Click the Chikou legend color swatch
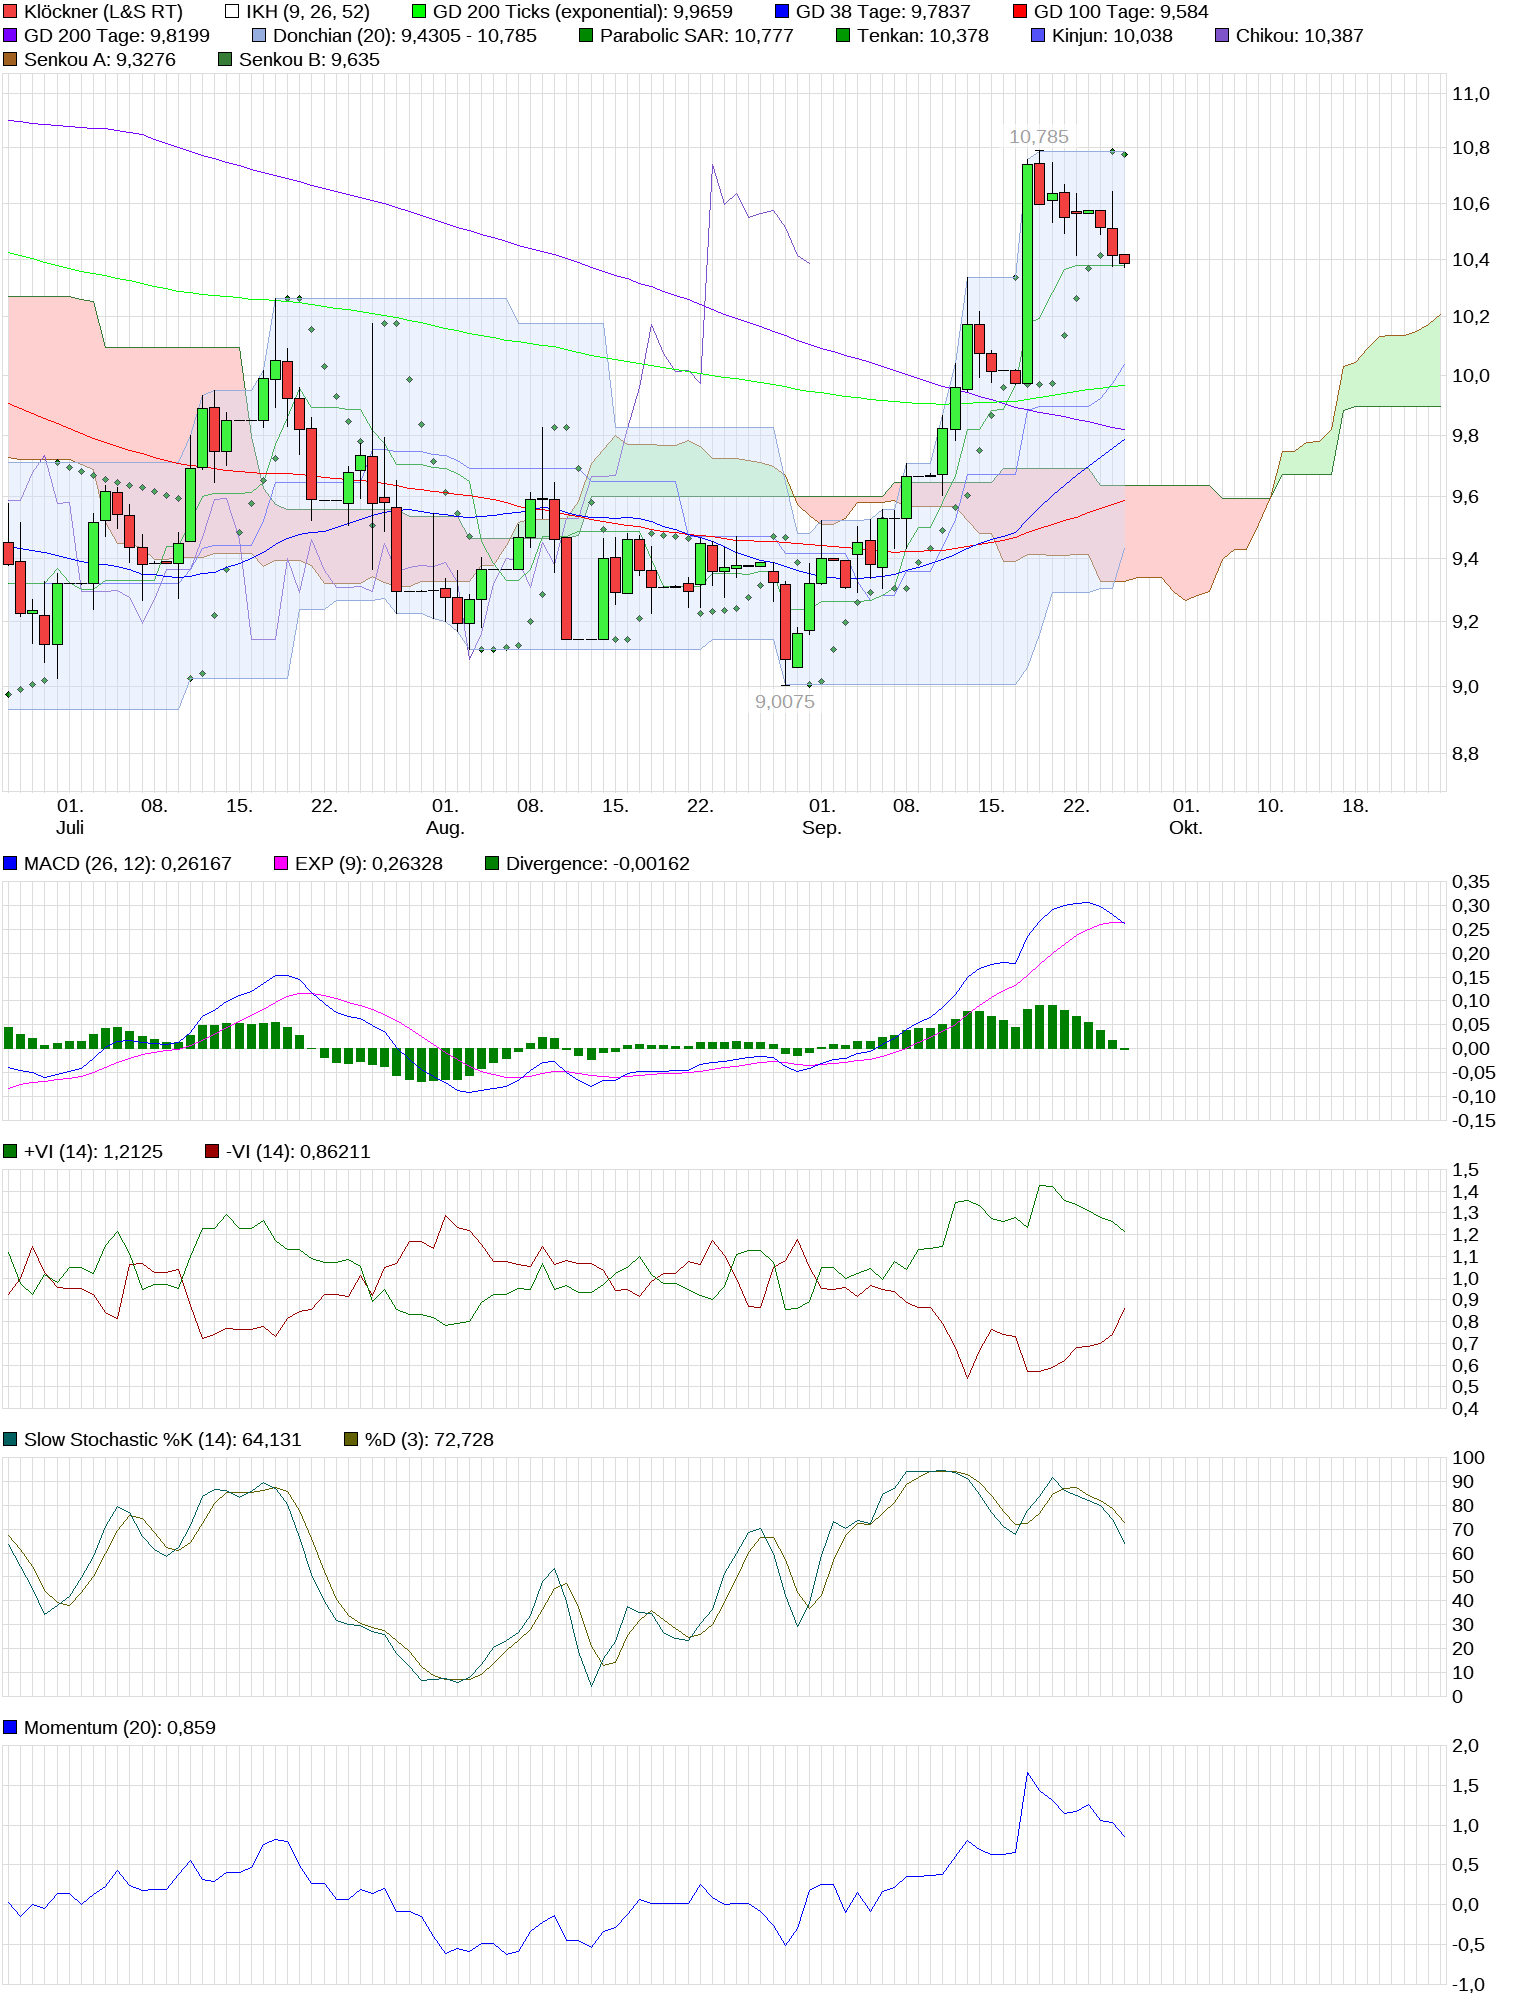Viewport: 1520px width, 2005px height. (x=1222, y=36)
